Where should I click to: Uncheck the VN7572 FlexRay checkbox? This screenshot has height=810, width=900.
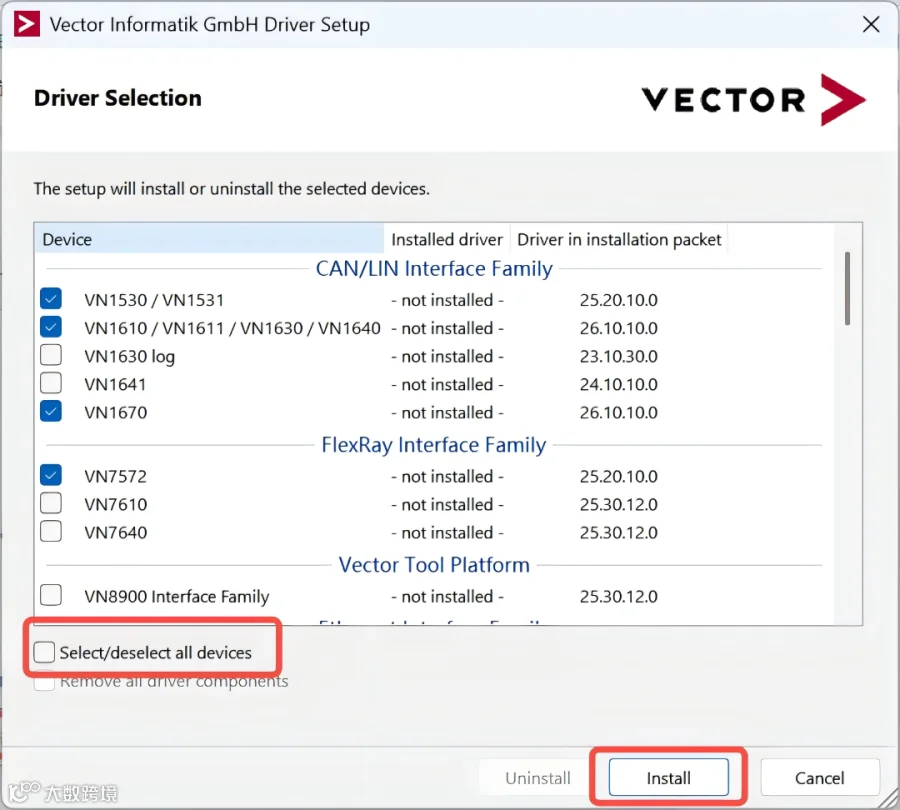(51, 475)
